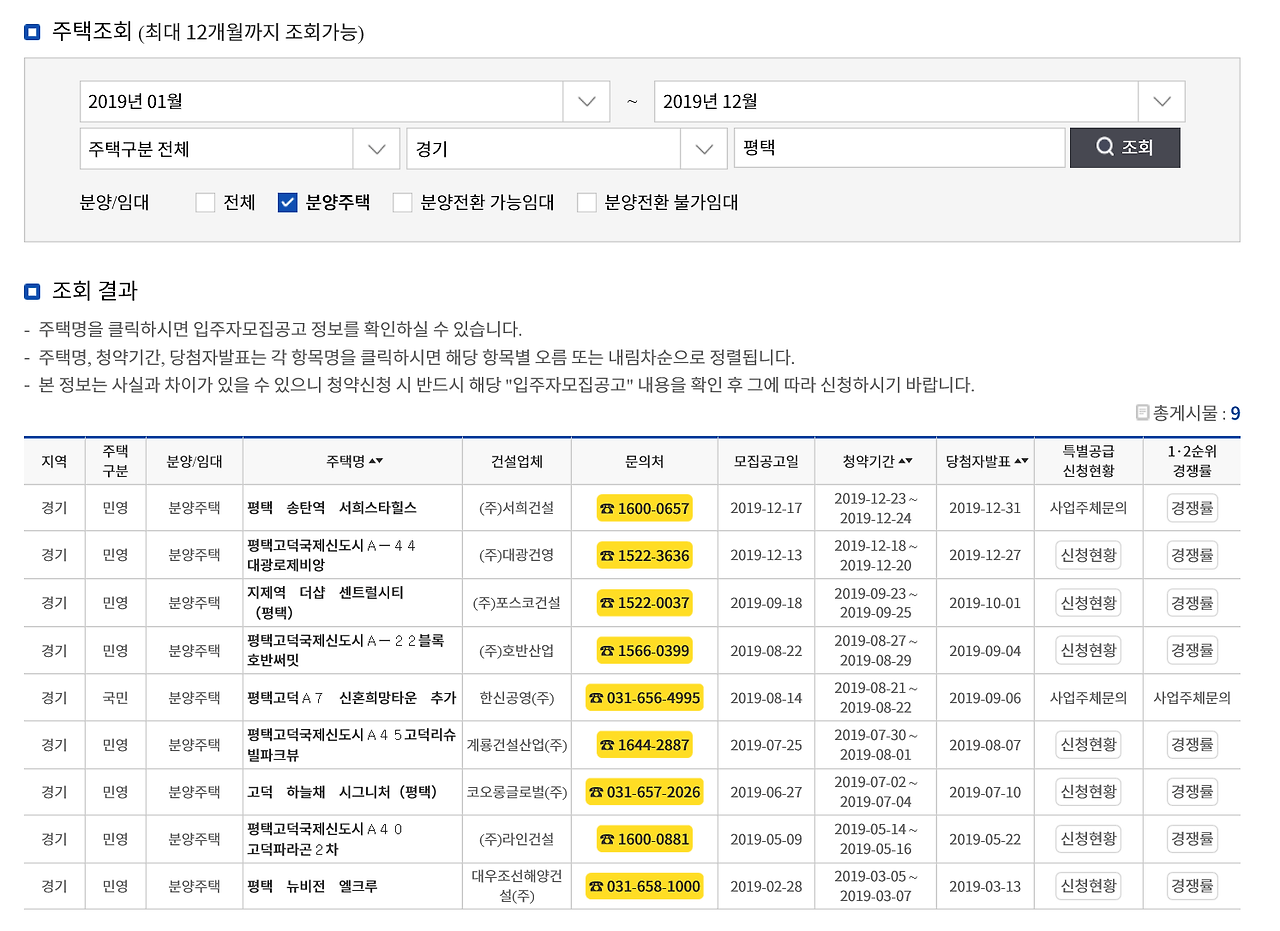Click 경쟁률 for 평택 뉴비전 엘크루

(1192, 887)
